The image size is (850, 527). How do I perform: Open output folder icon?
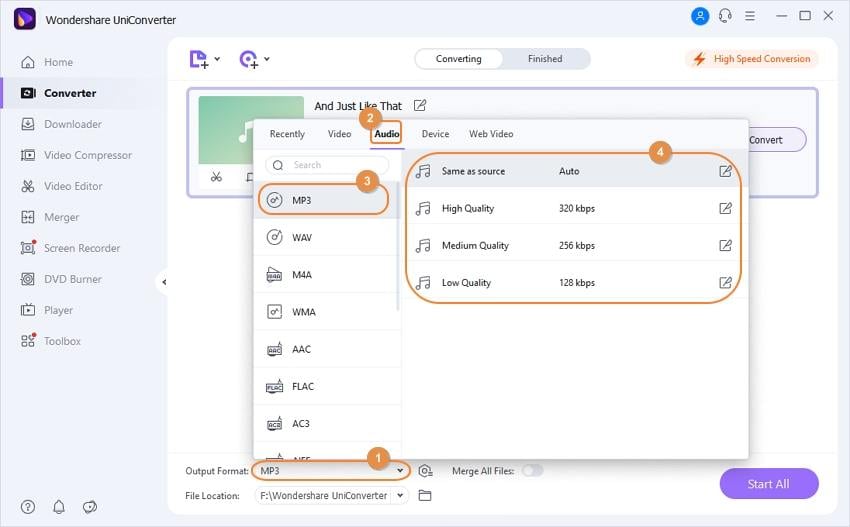425,496
